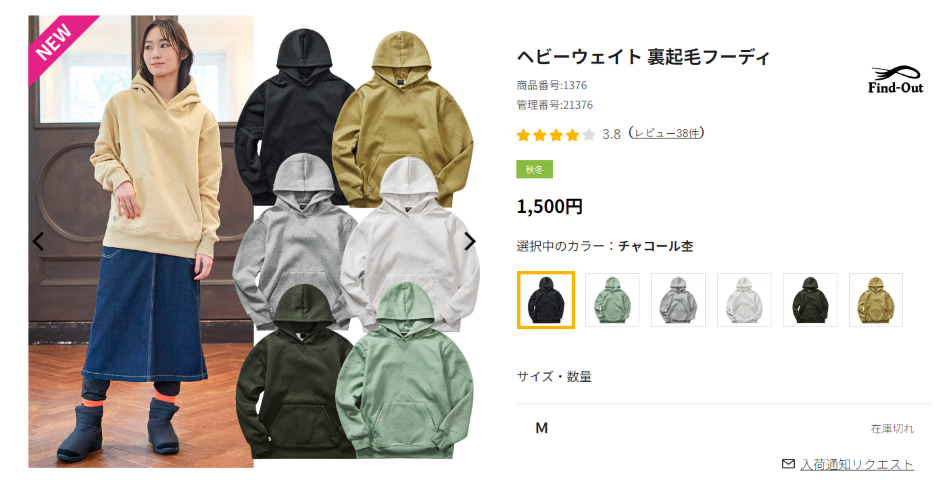Click the 入荷通知リクエスト link

(x=857, y=464)
